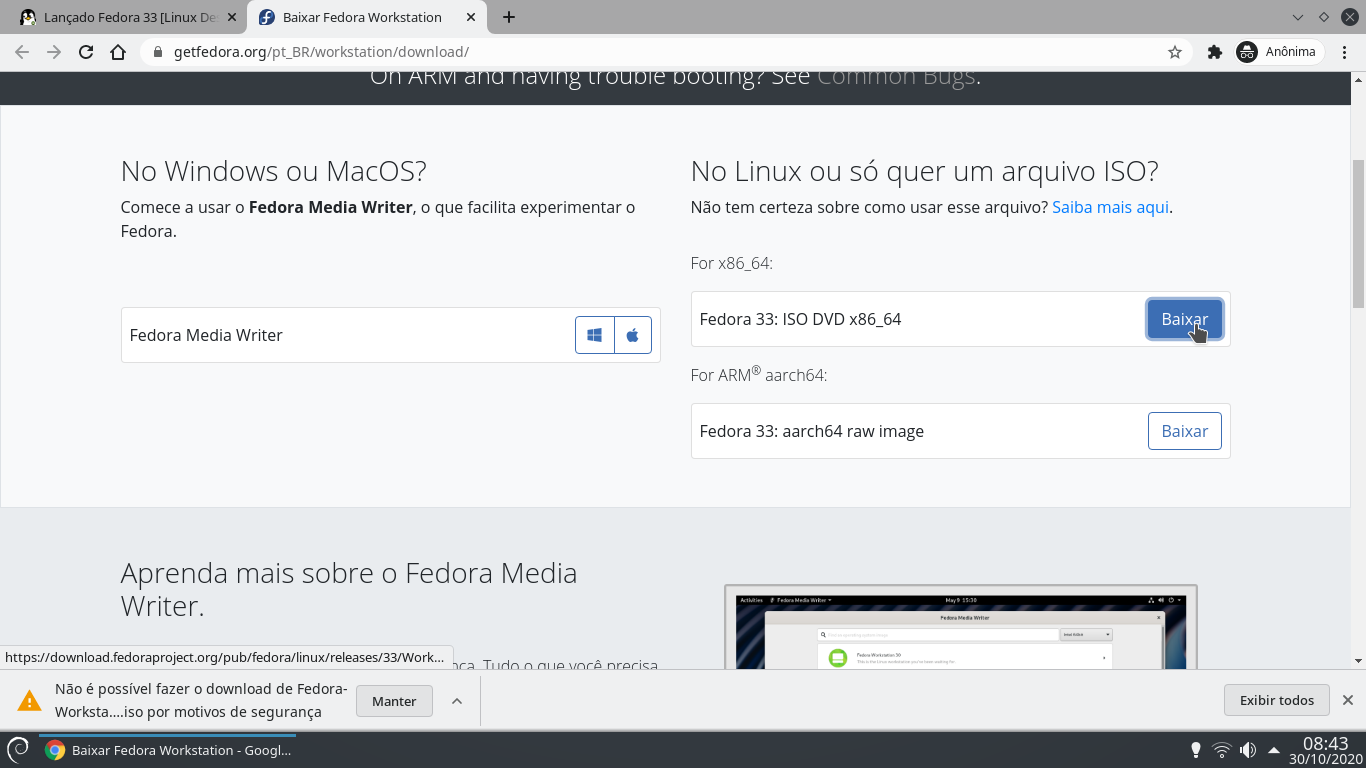Screen dimensions: 1366x768
Task: Open the Extensions puzzle icon
Action: coord(1215,52)
